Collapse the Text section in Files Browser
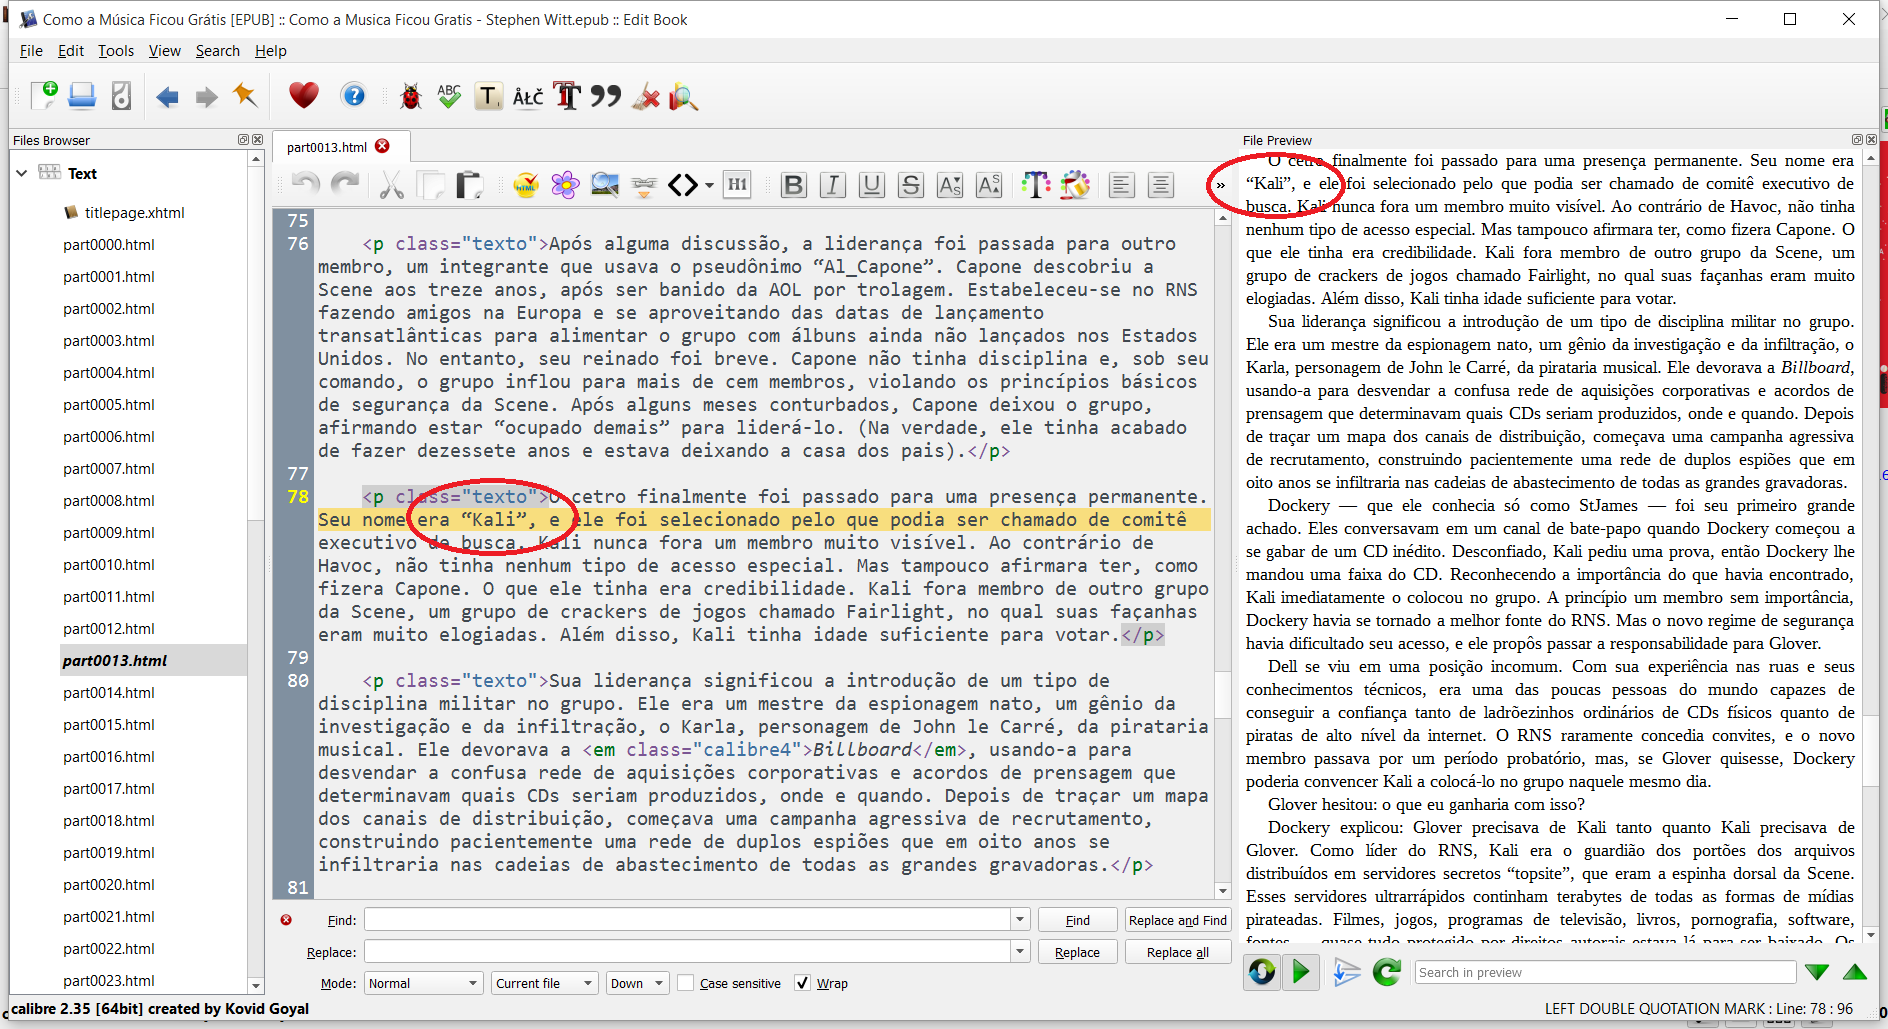The height and width of the screenshot is (1029, 1888). coord(22,173)
